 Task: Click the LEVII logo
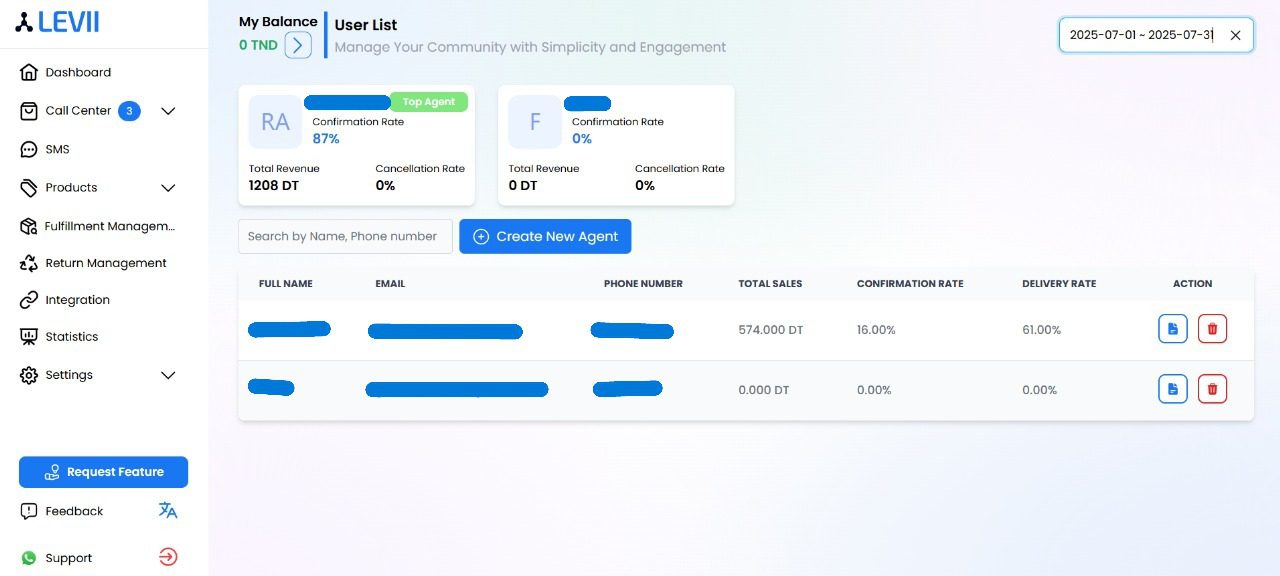click(x=57, y=22)
